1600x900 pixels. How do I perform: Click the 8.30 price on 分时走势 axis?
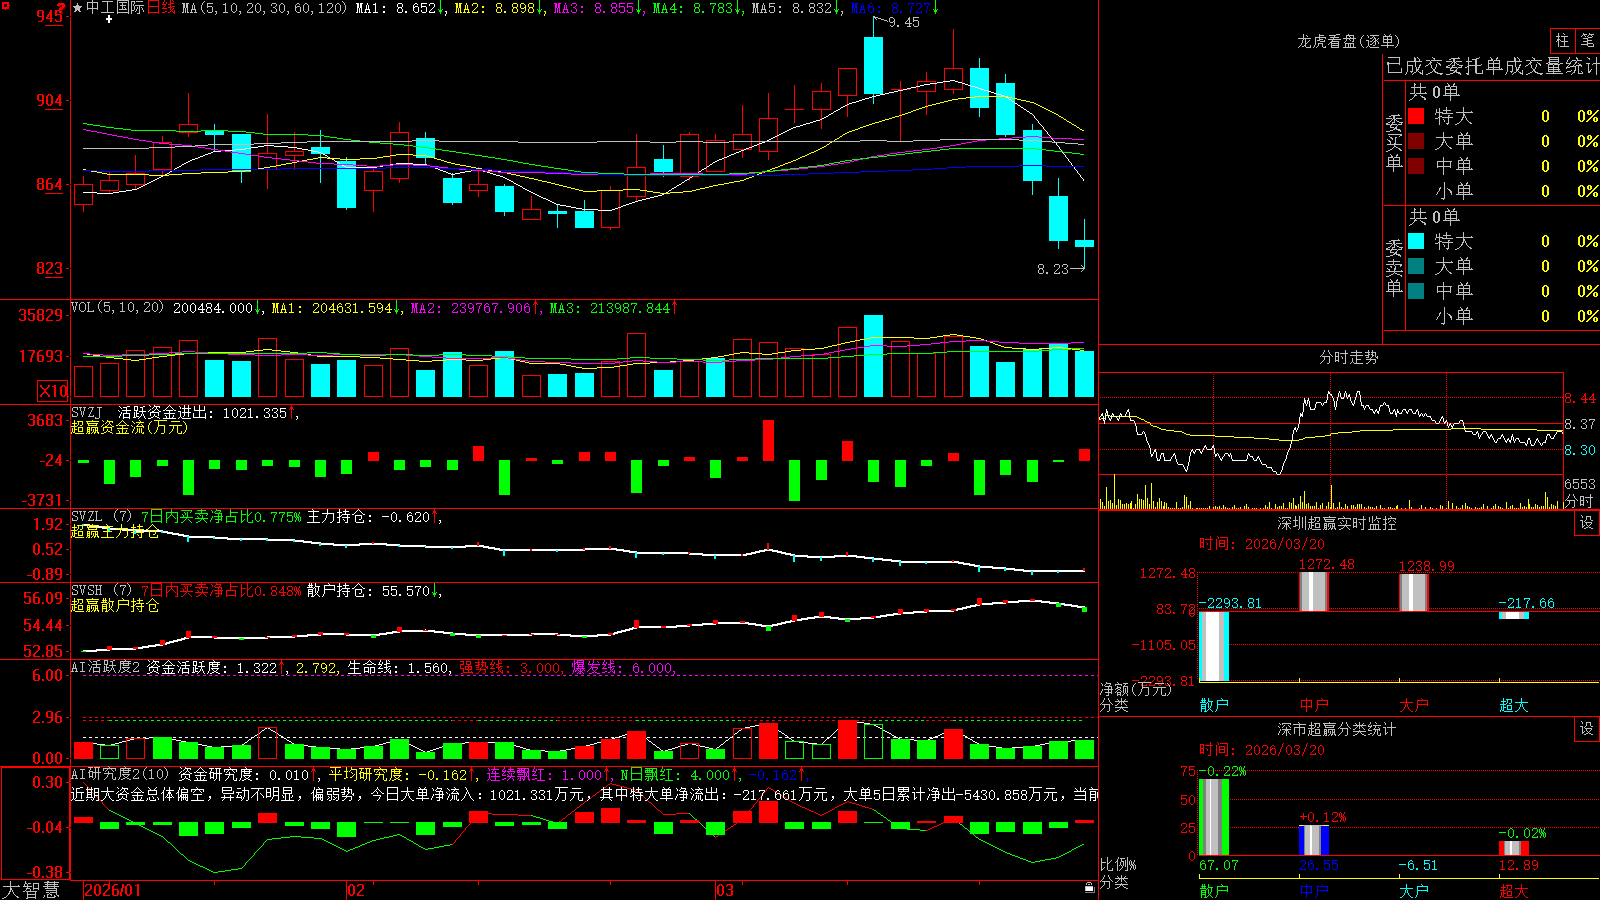pos(1580,450)
